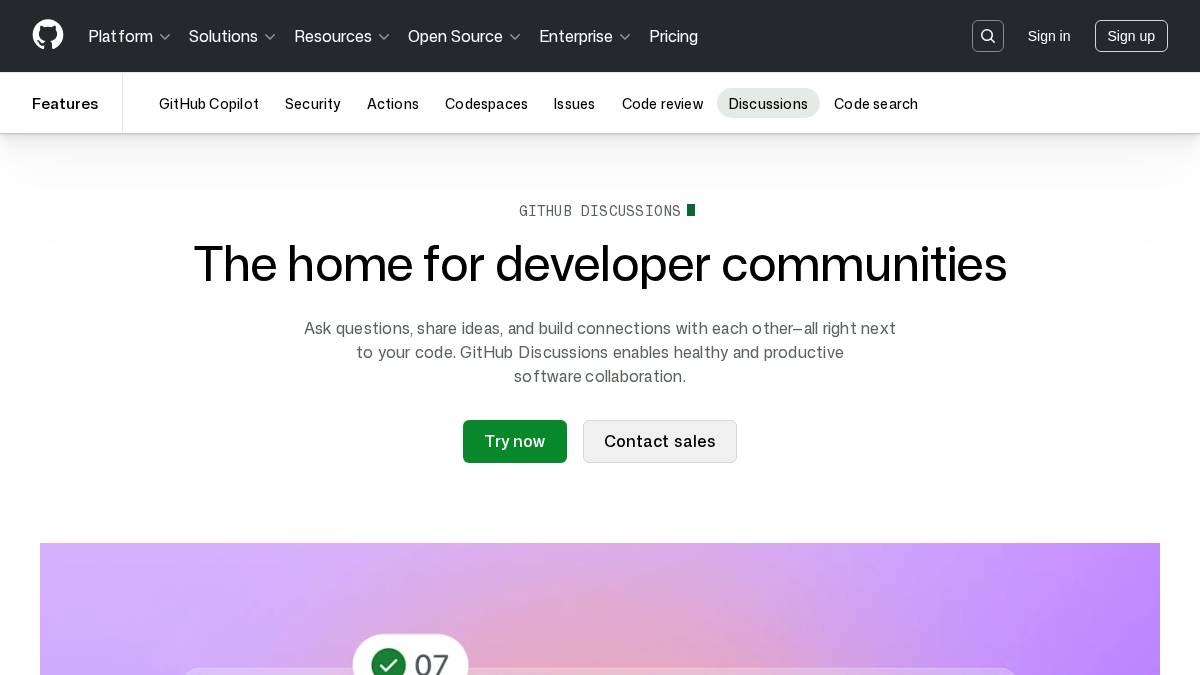Screen dimensions: 1200x675
Task: Click the GitHub Octocat logo
Action: point(48,35)
